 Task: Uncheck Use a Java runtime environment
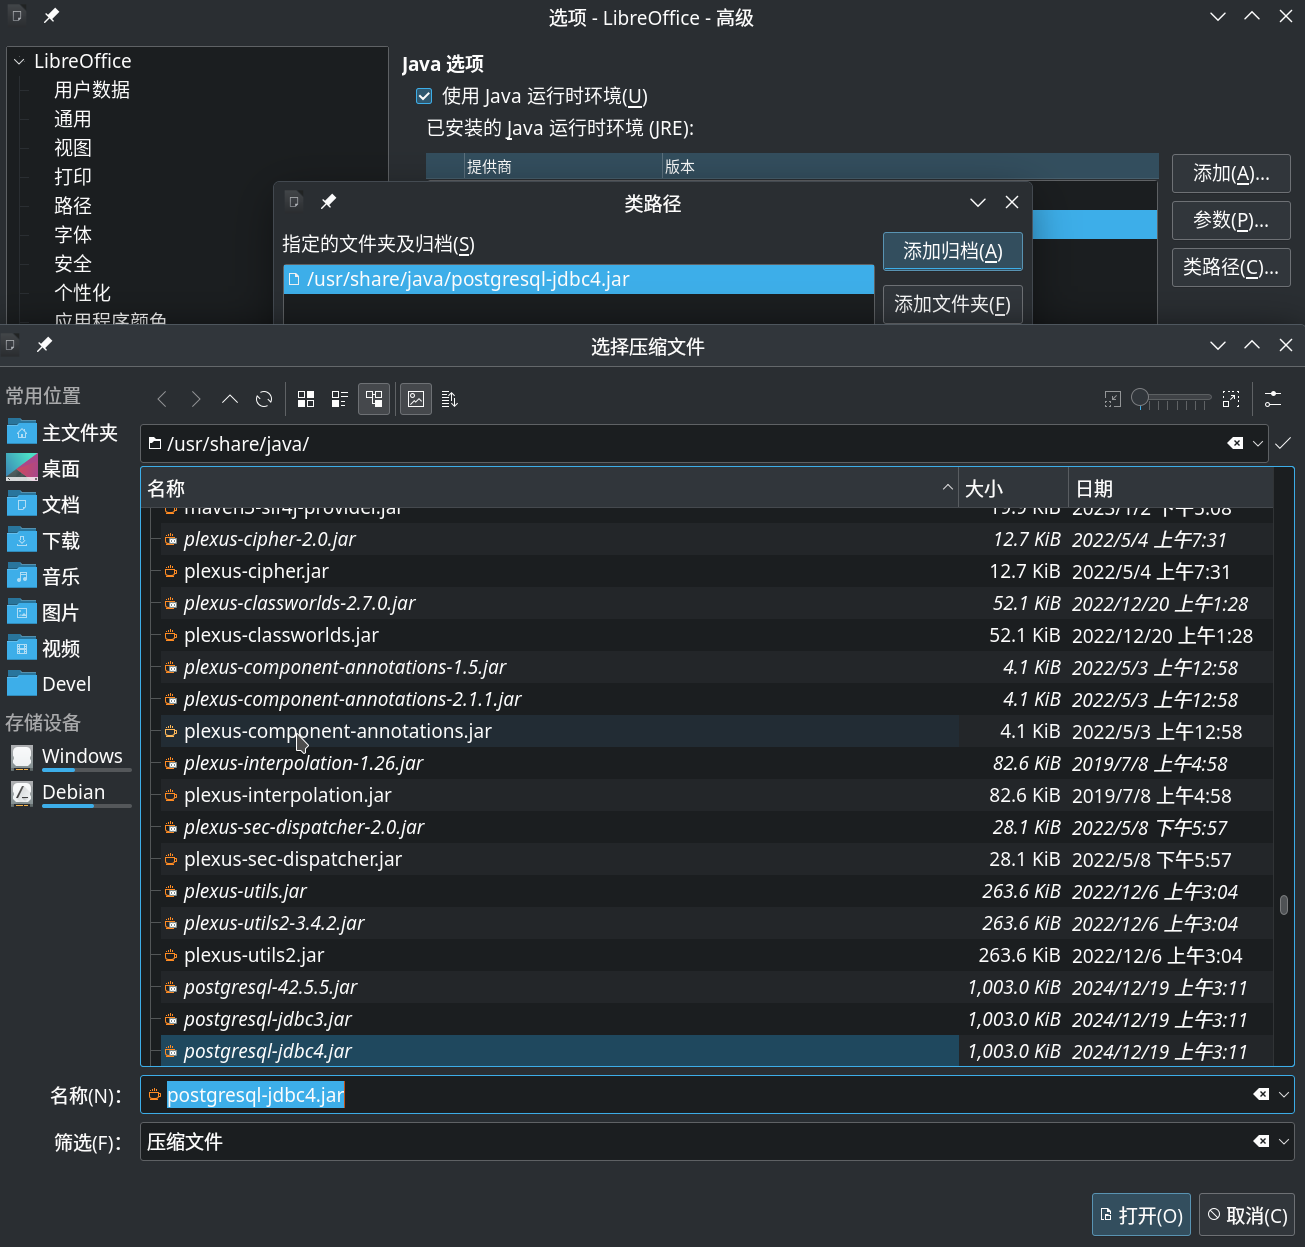tap(424, 96)
